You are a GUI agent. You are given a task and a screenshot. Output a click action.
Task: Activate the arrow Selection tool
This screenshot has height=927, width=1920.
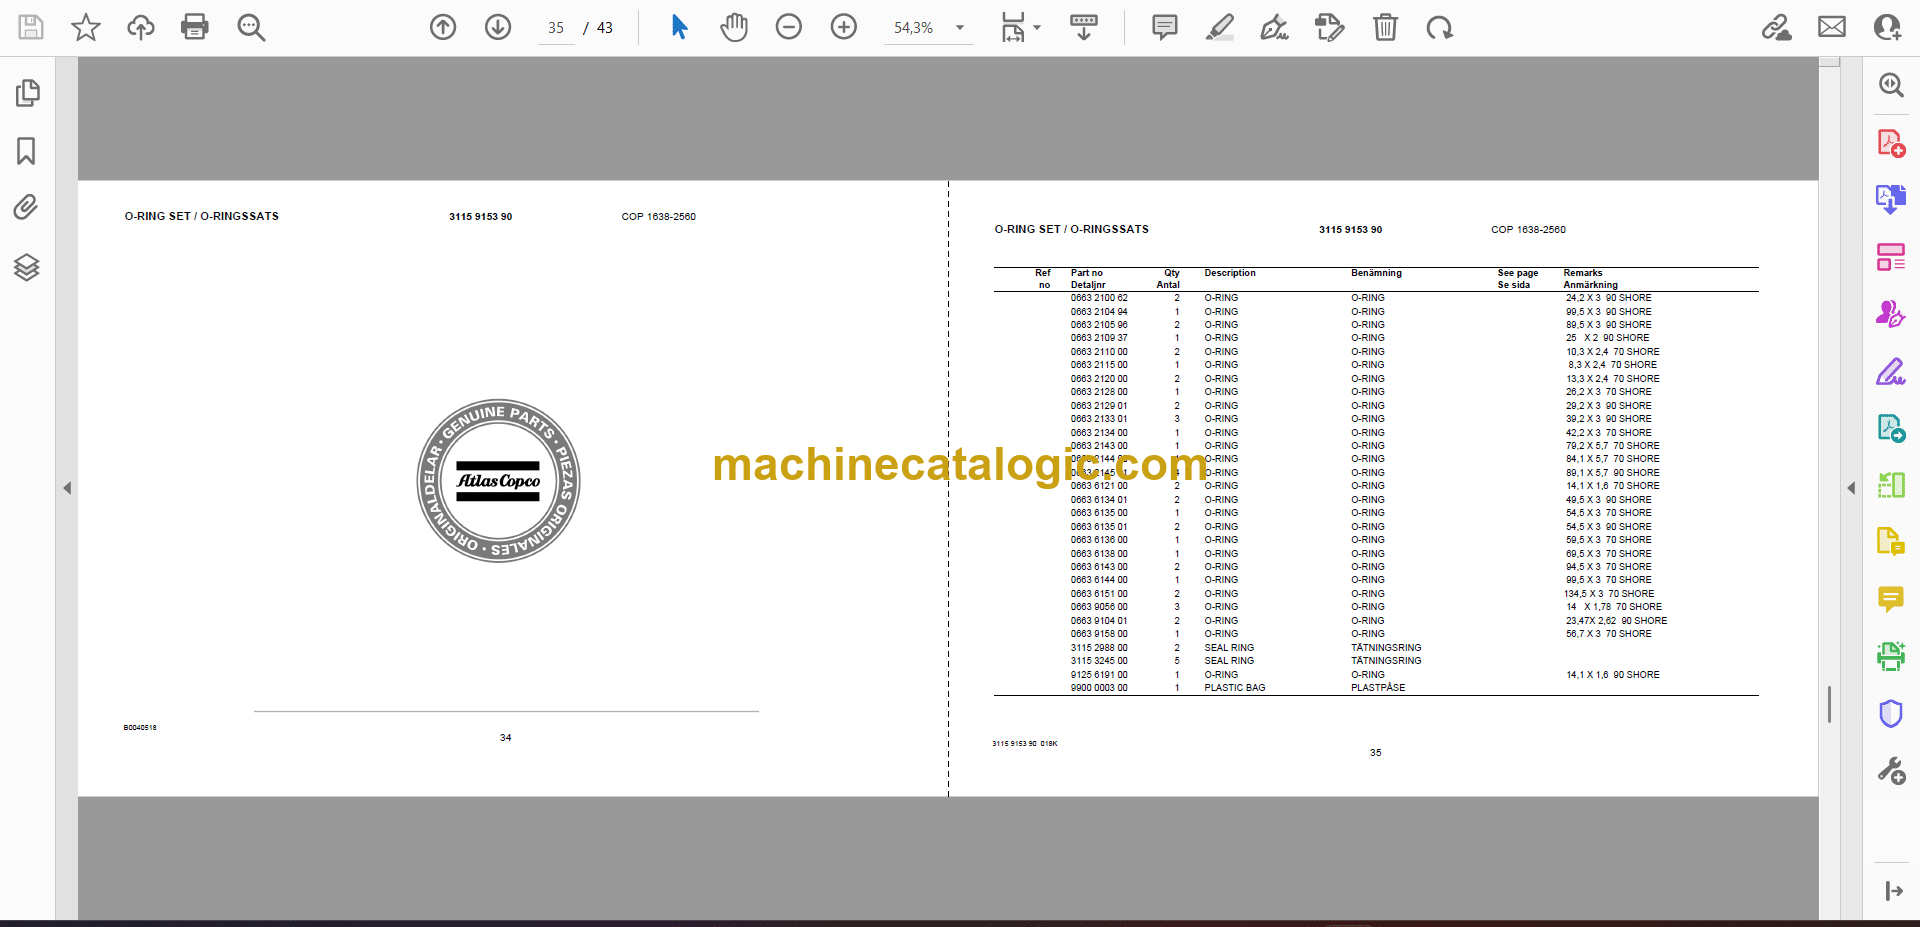tap(679, 27)
